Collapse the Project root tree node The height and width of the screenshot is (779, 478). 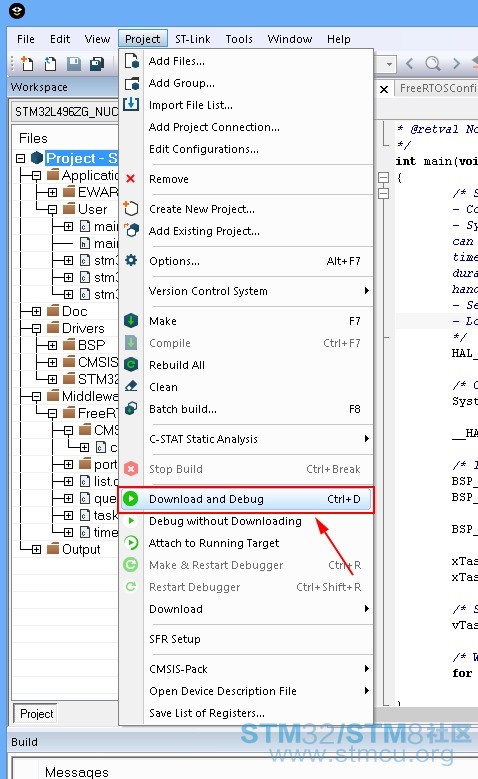click(20, 158)
